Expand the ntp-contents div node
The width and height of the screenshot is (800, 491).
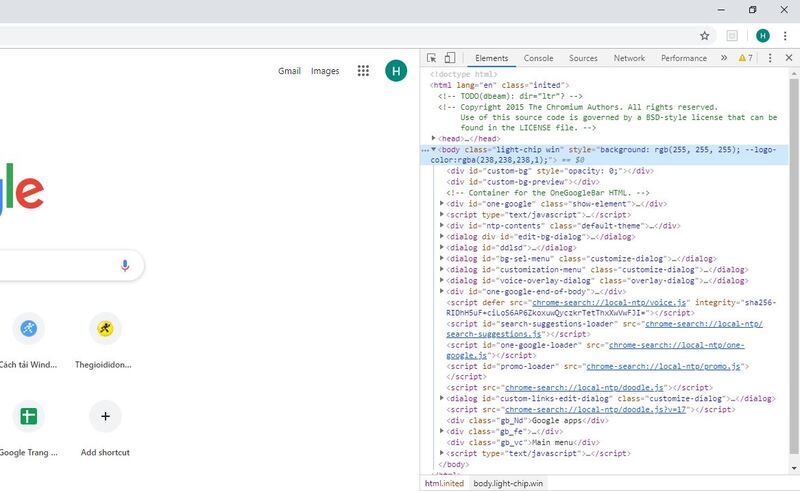[x=442, y=226]
